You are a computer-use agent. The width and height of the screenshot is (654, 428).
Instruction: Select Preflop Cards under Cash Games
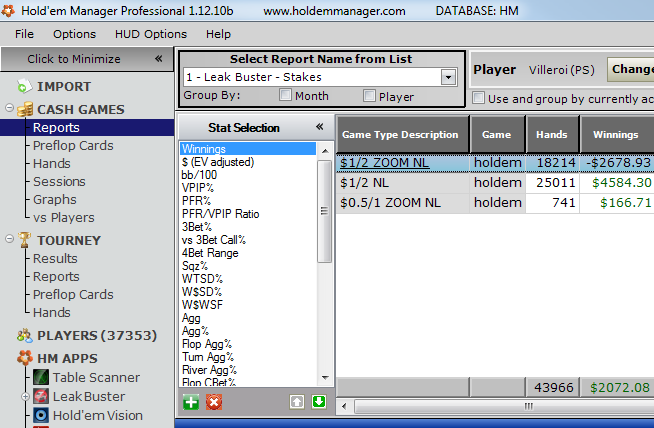point(73,145)
